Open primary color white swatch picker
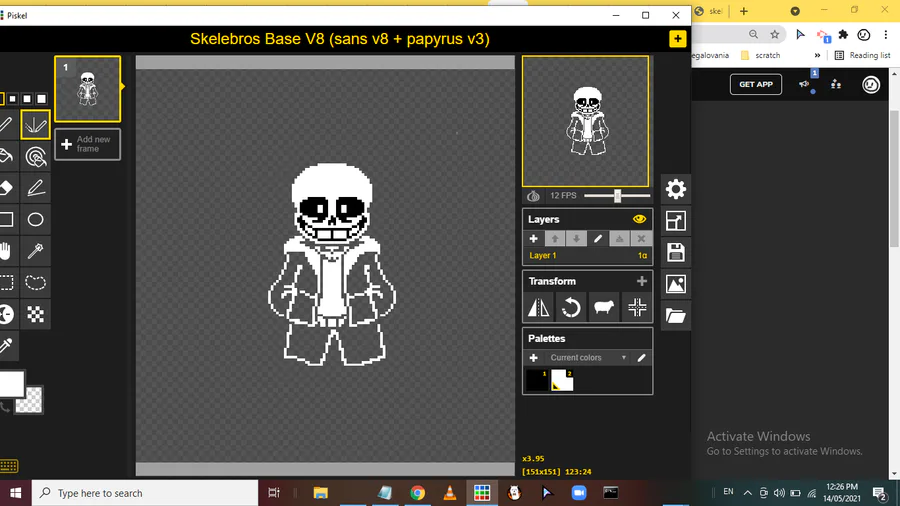This screenshot has height=506, width=900. click(11, 384)
